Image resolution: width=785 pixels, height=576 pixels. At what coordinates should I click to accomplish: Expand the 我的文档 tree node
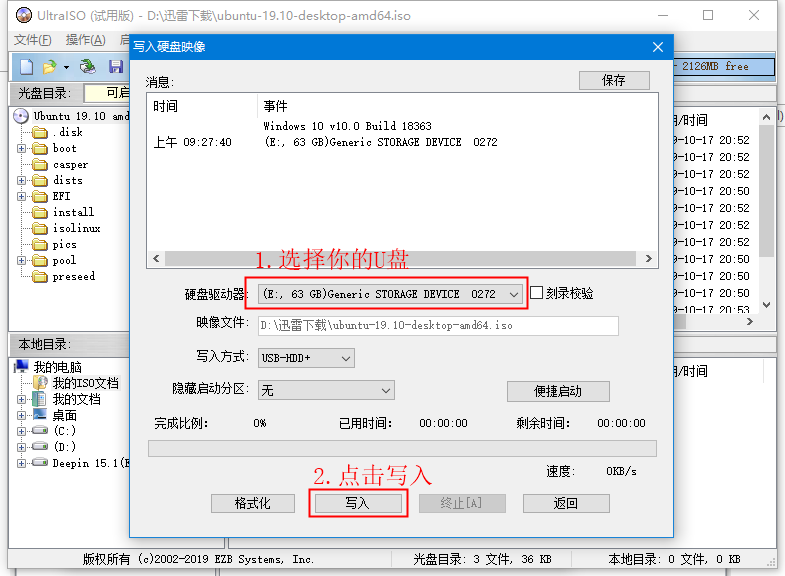21,399
